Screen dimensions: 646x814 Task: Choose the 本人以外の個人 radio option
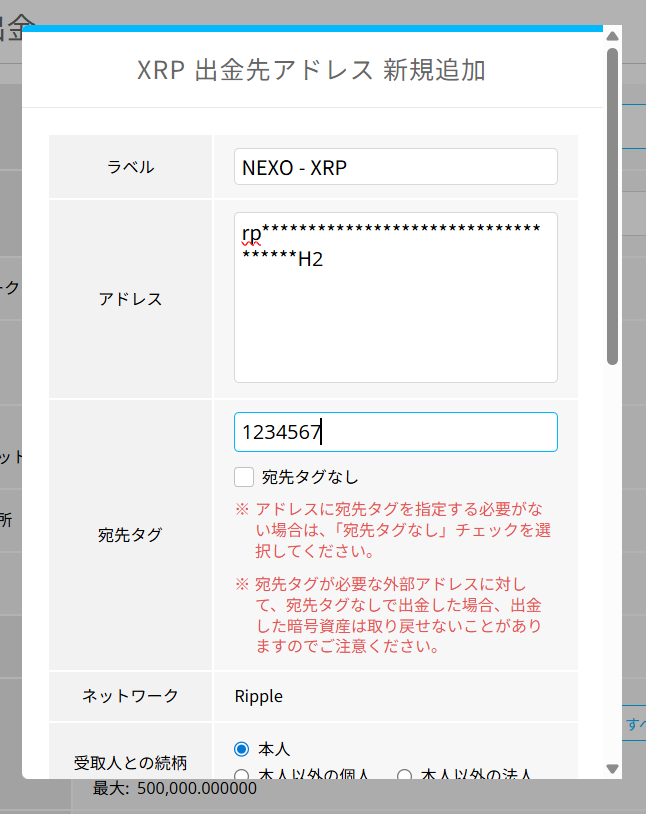point(242,775)
